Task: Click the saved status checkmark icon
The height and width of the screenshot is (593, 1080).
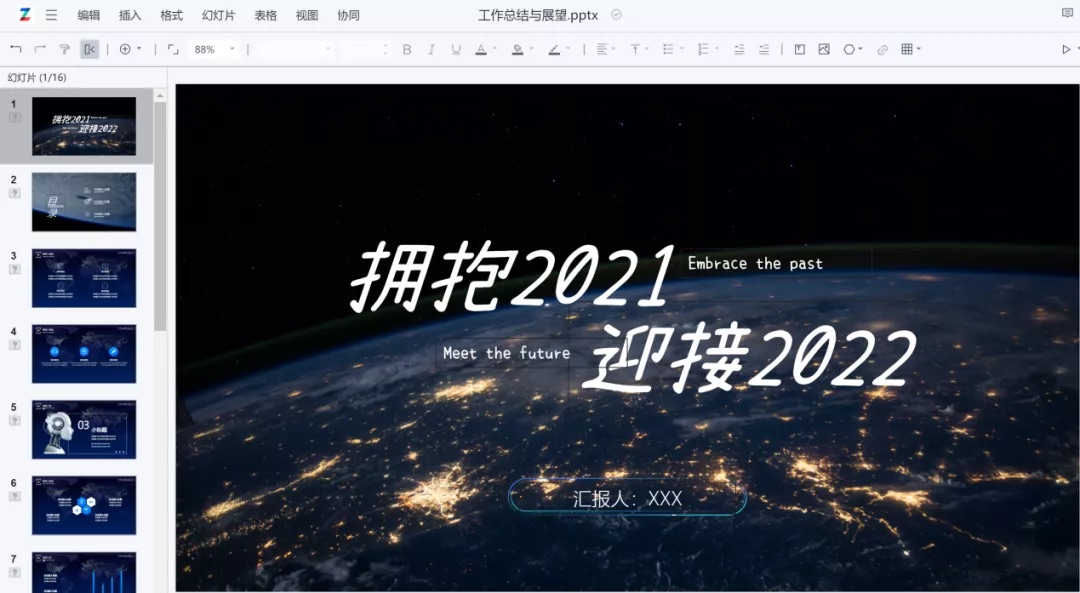Action: click(x=616, y=14)
